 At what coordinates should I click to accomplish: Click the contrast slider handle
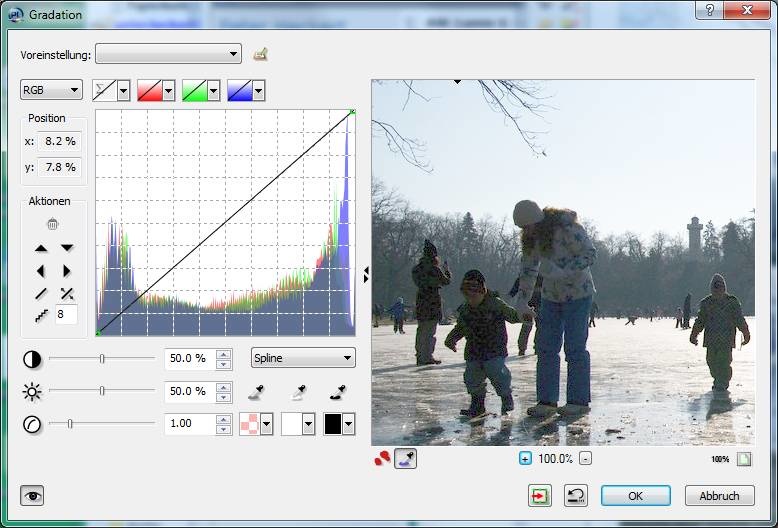(x=102, y=358)
